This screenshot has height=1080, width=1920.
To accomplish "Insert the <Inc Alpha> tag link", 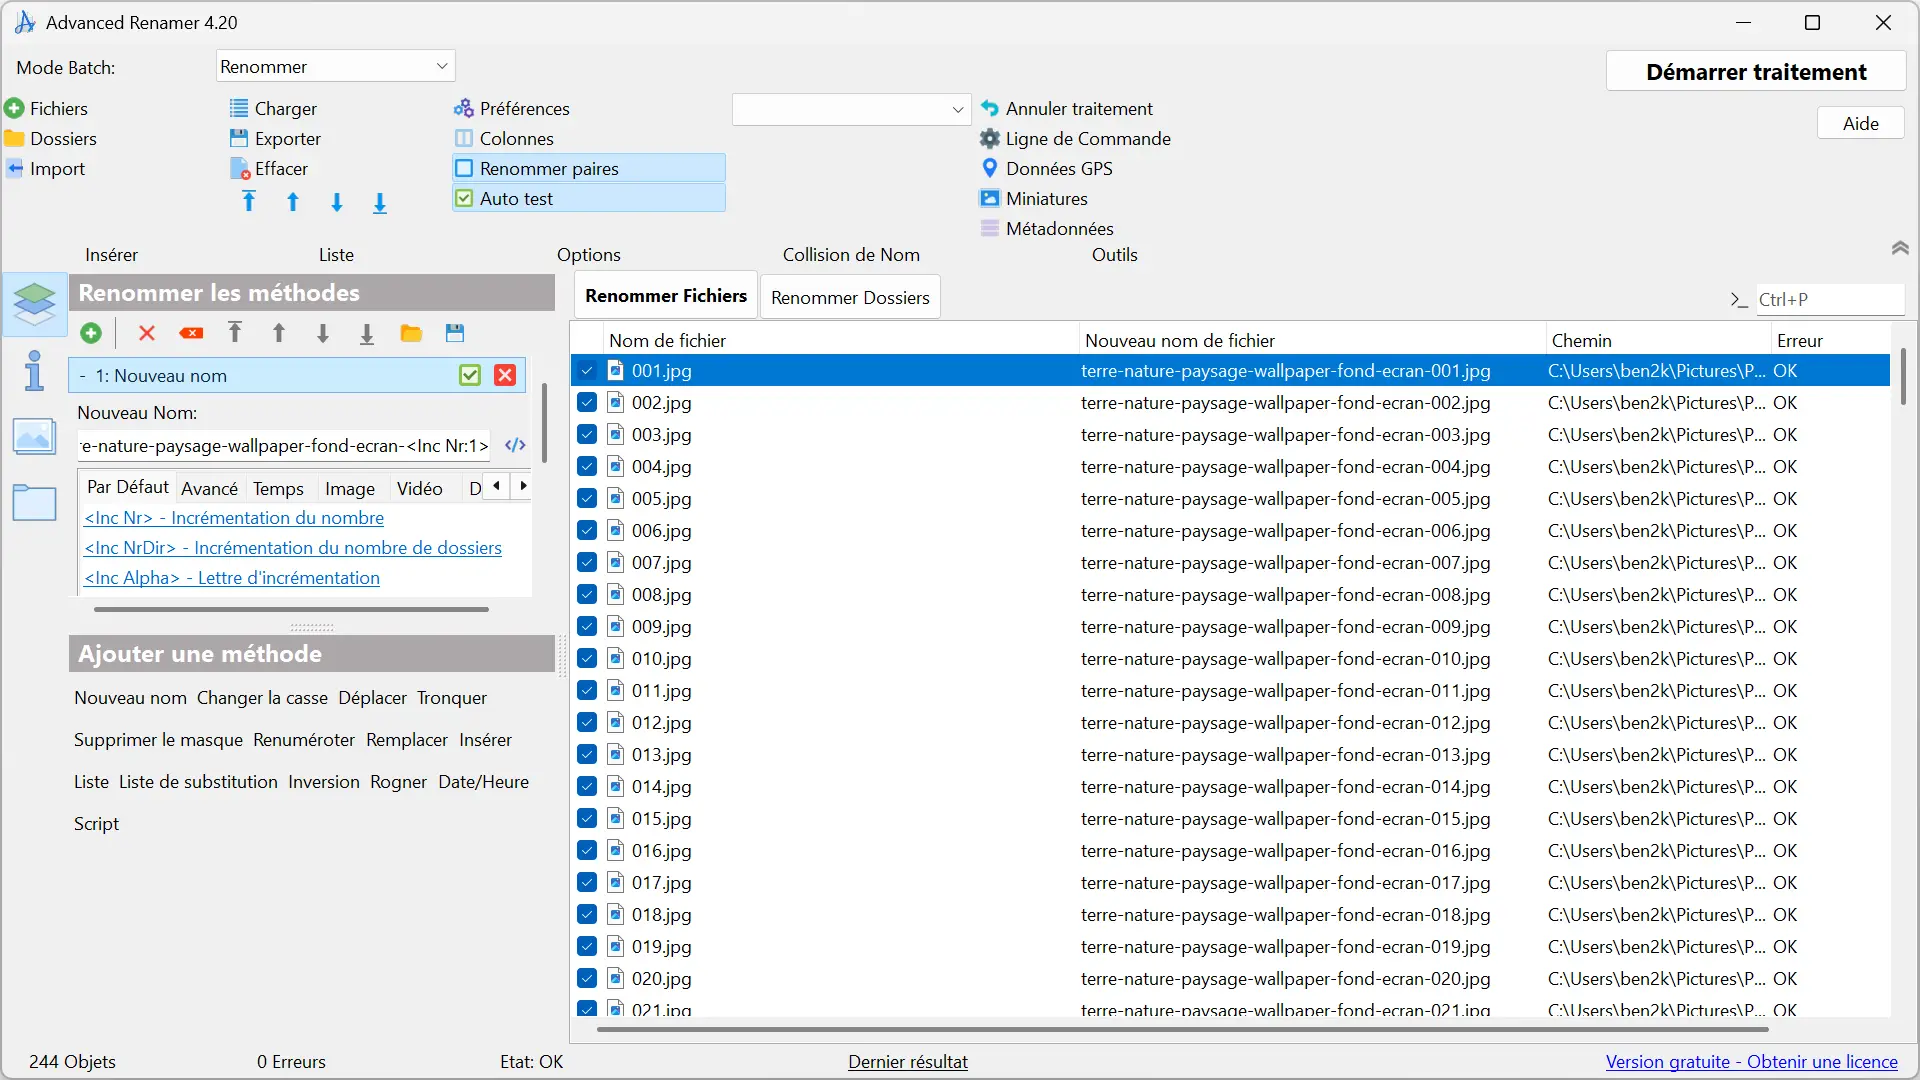I will (232, 578).
